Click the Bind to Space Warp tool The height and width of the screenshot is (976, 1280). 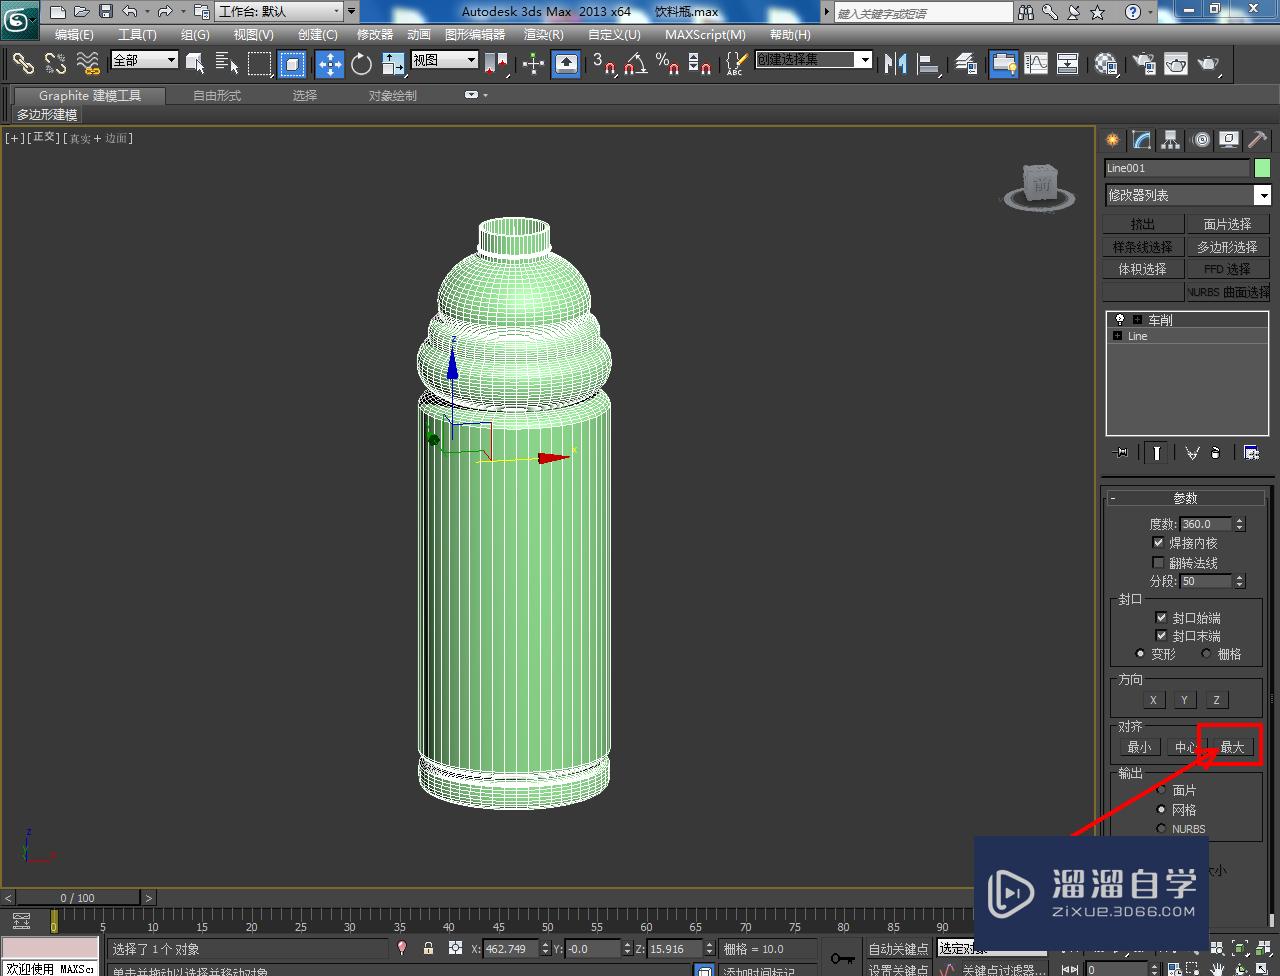(x=89, y=64)
